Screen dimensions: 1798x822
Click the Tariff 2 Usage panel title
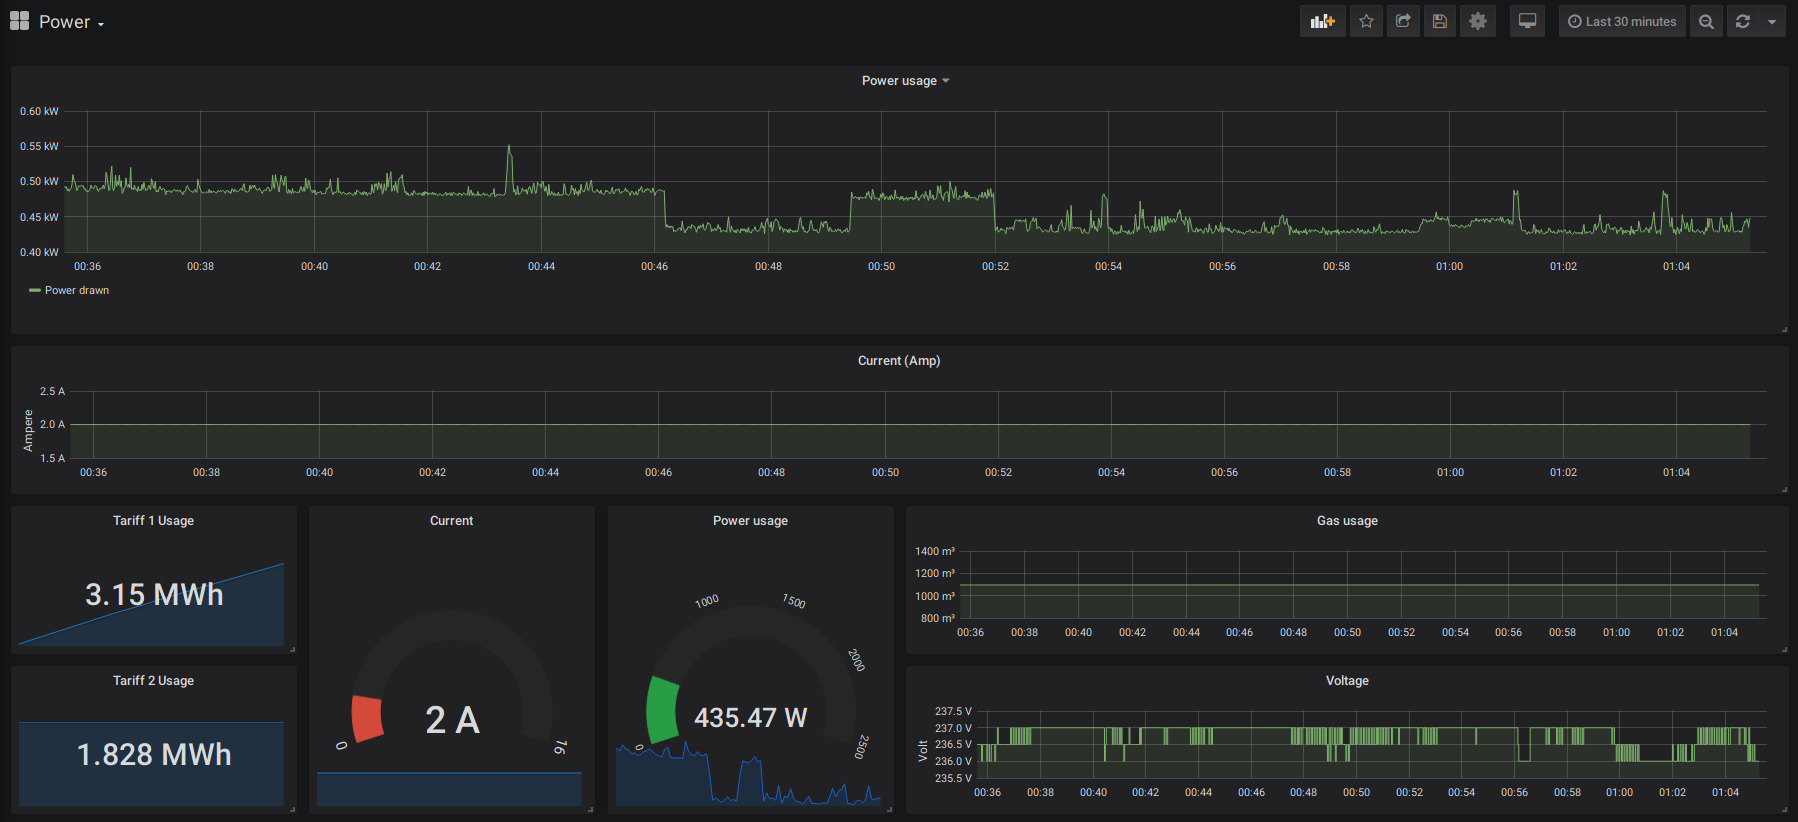(153, 681)
